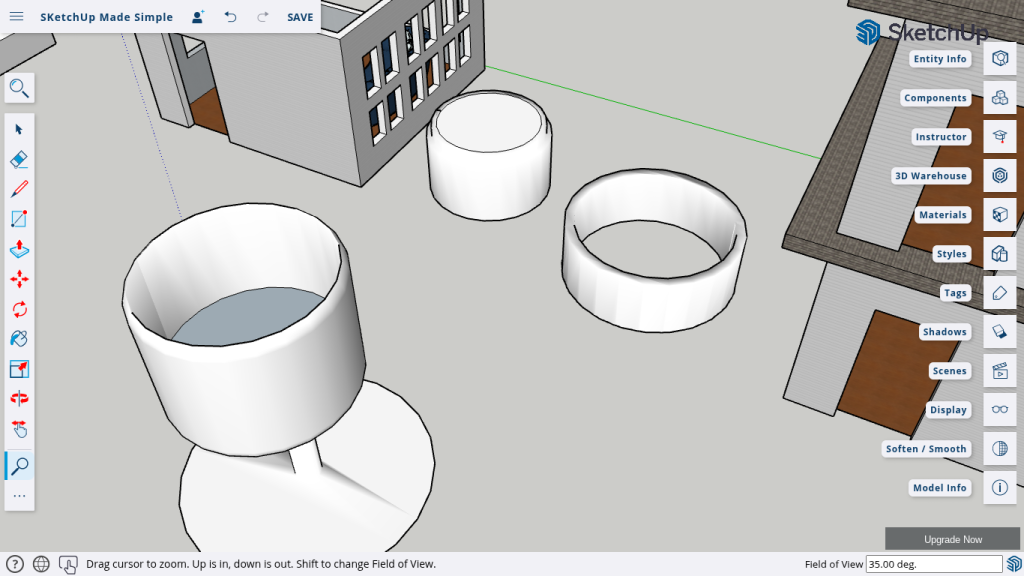Click the Field of View input box
The height and width of the screenshot is (576, 1024).
pyautogui.click(x=933, y=564)
